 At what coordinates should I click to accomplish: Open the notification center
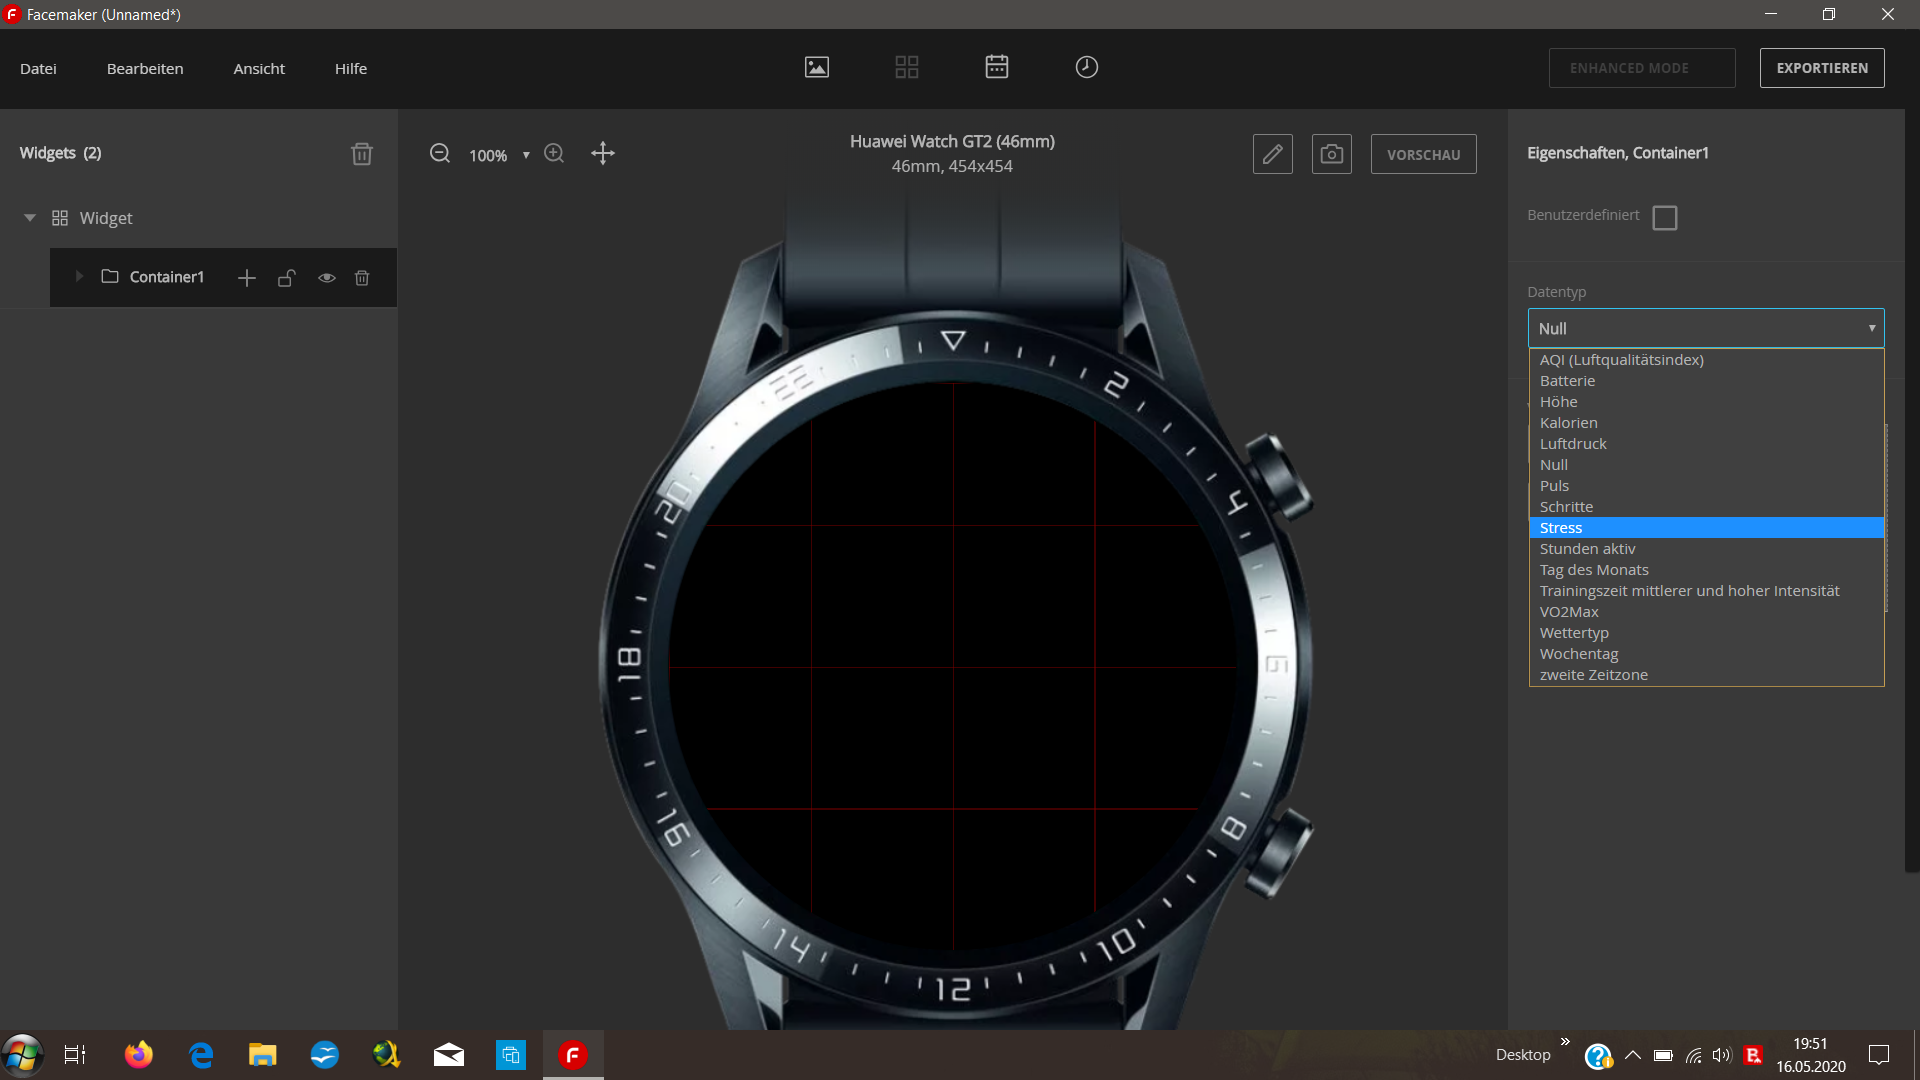pos(1879,1055)
